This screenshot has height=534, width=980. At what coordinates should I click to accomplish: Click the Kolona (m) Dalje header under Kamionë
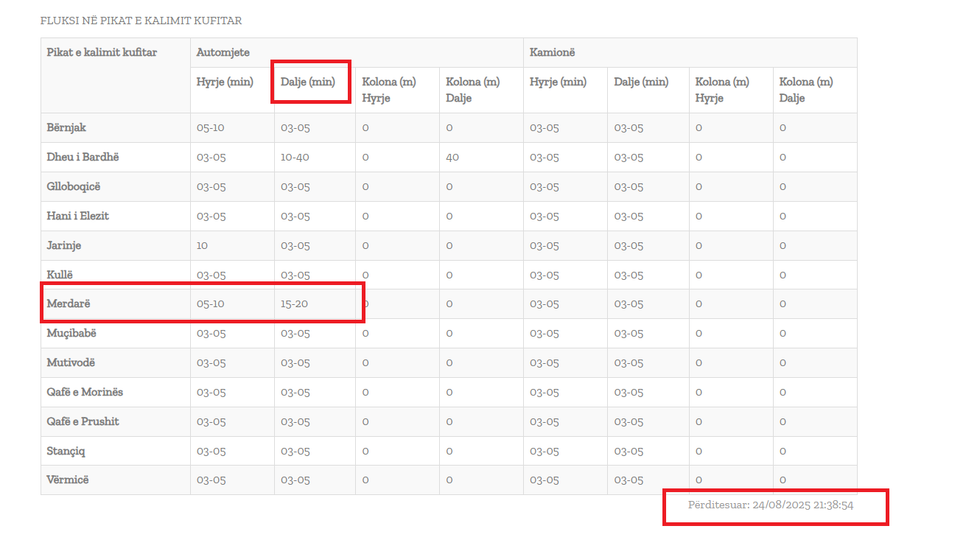(x=806, y=90)
